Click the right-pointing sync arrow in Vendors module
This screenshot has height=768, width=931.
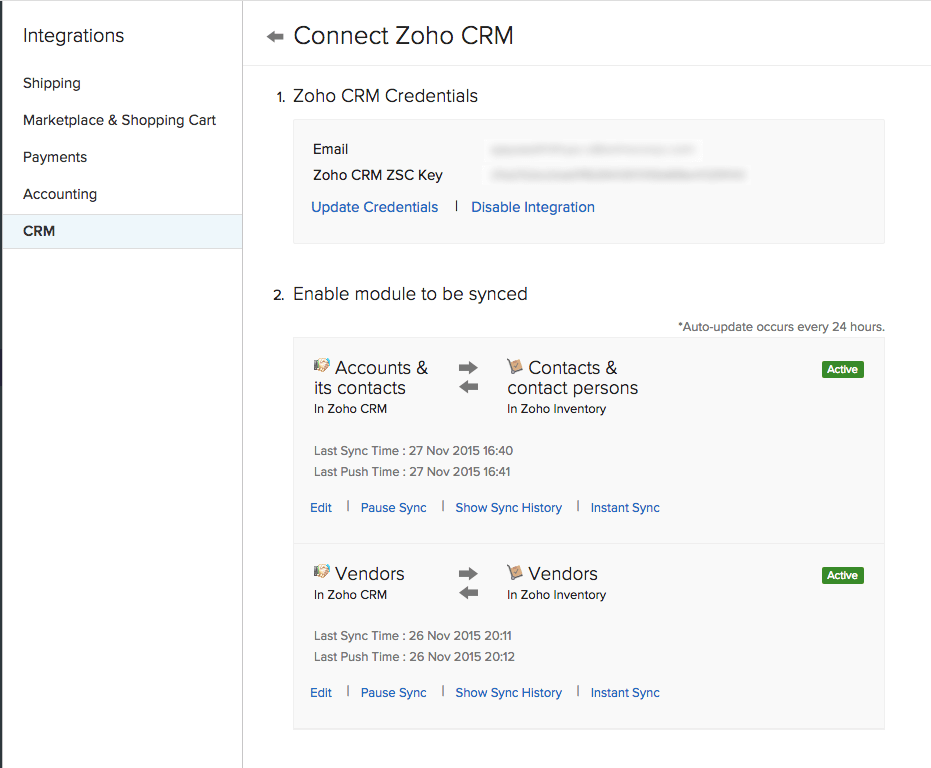[468, 574]
